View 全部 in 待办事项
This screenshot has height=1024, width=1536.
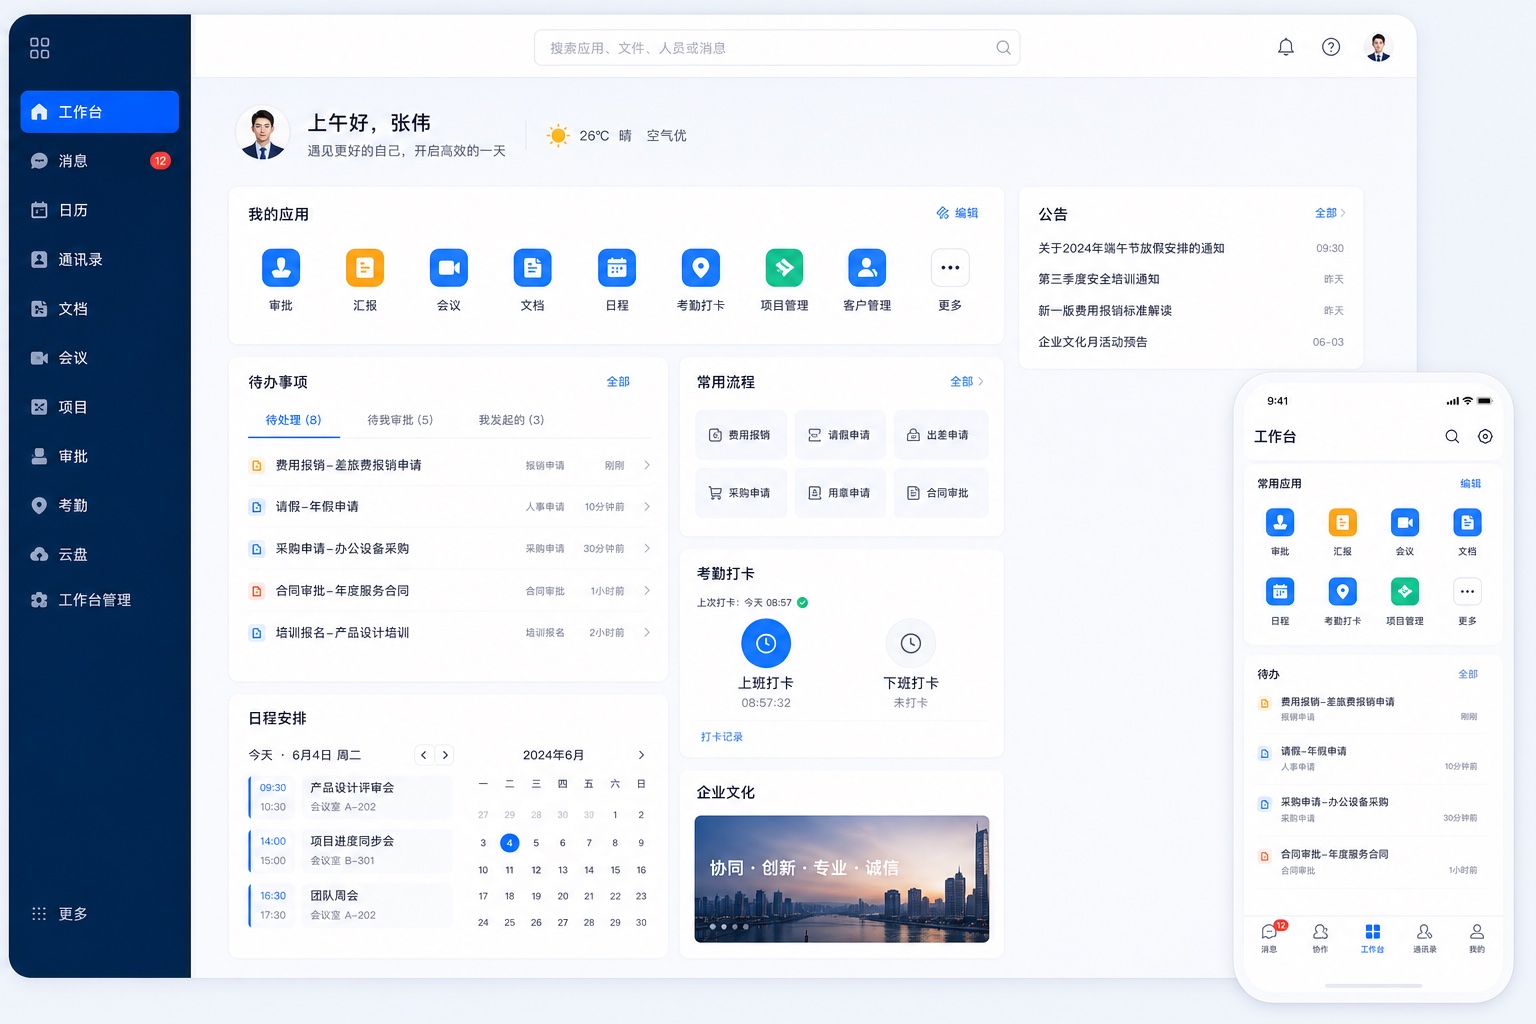[x=618, y=382]
